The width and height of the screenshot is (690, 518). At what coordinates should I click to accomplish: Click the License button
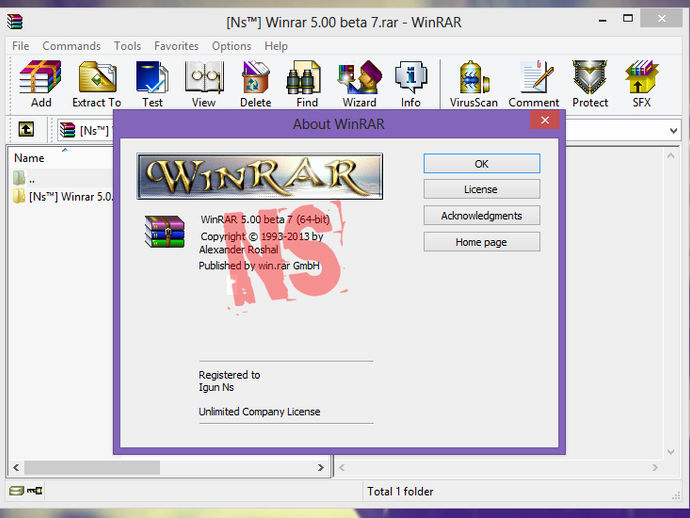click(481, 189)
